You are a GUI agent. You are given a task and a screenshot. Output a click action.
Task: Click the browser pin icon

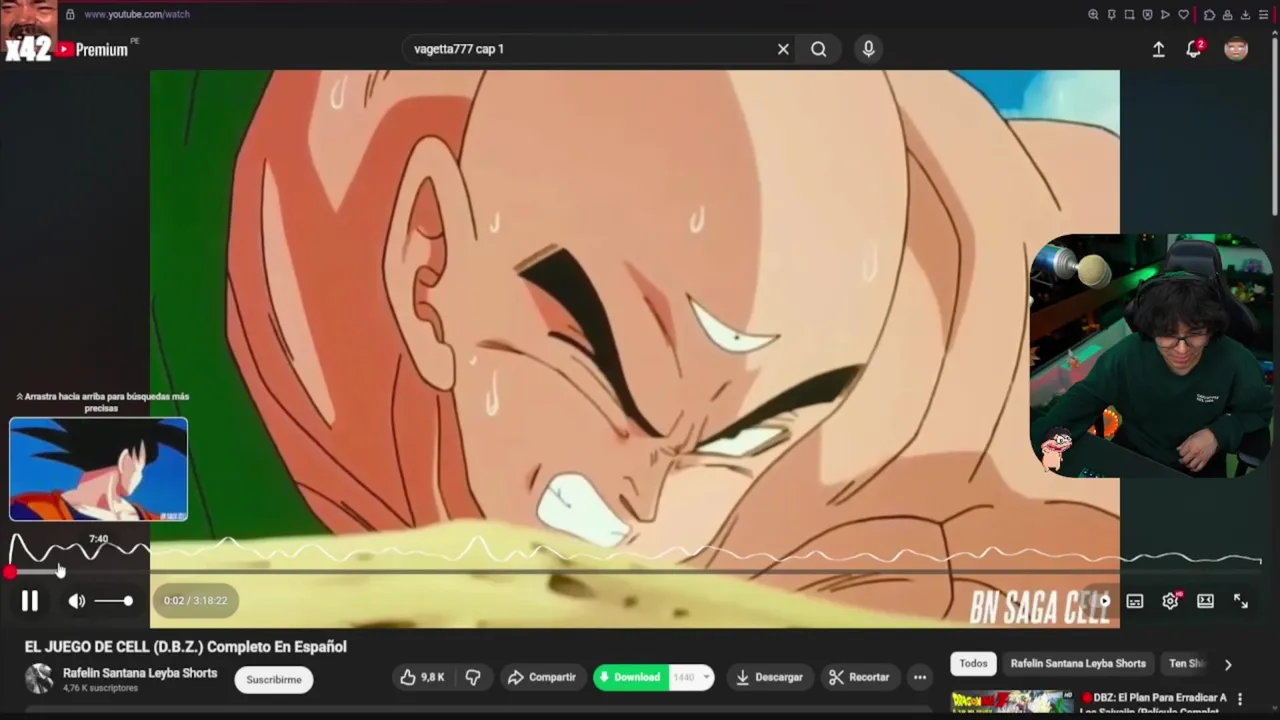coord(1111,15)
